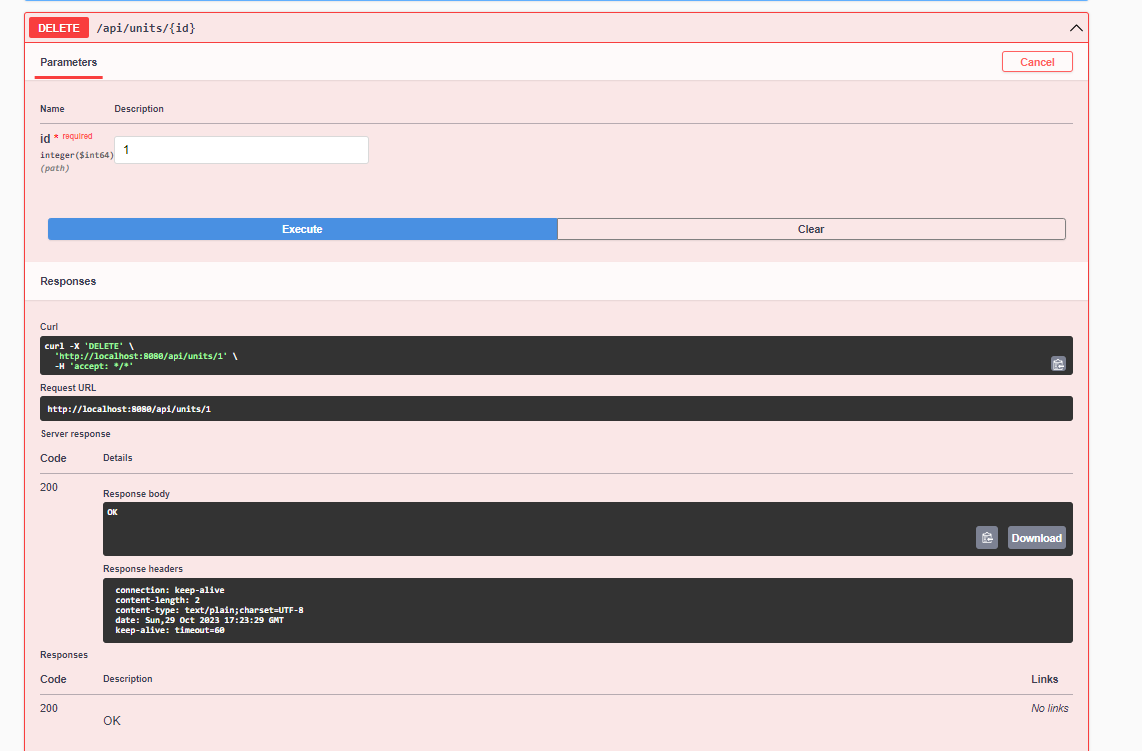Download the response body
The height and width of the screenshot is (751, 1142).
click(1036, 538)
